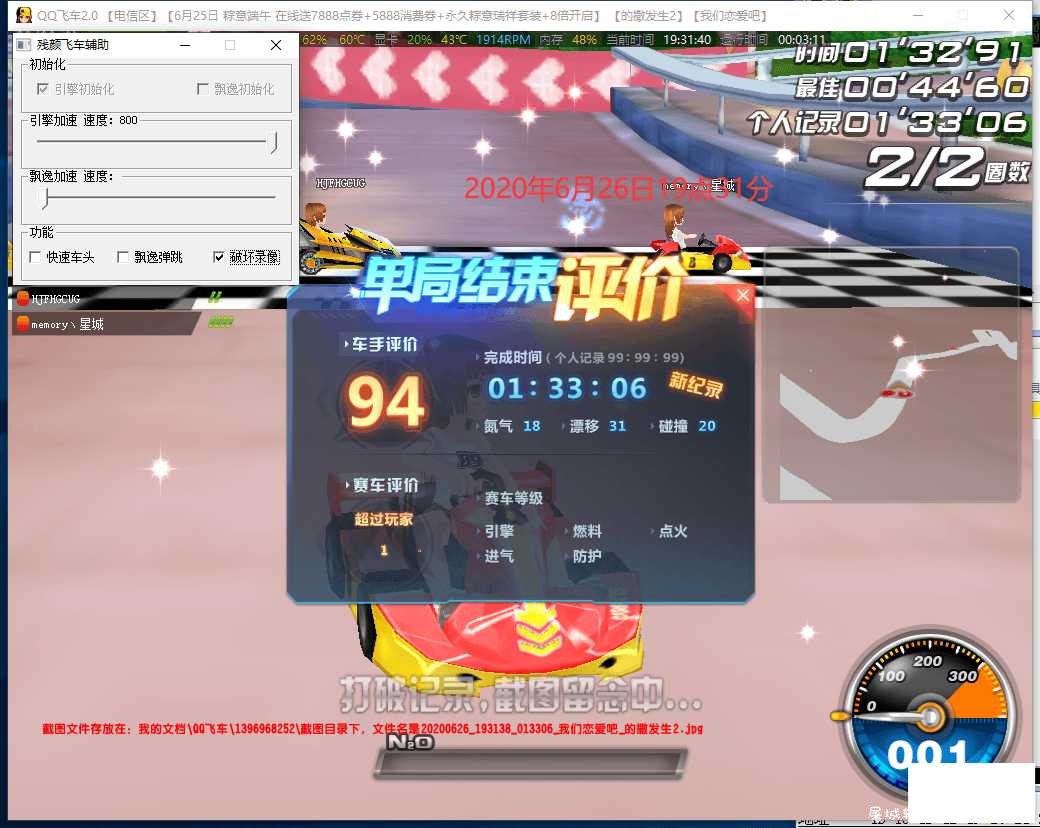Screen dimensions: 1040x828
Task: Click the 碰撞 20 stat
Action: click(x=686, y=426)
